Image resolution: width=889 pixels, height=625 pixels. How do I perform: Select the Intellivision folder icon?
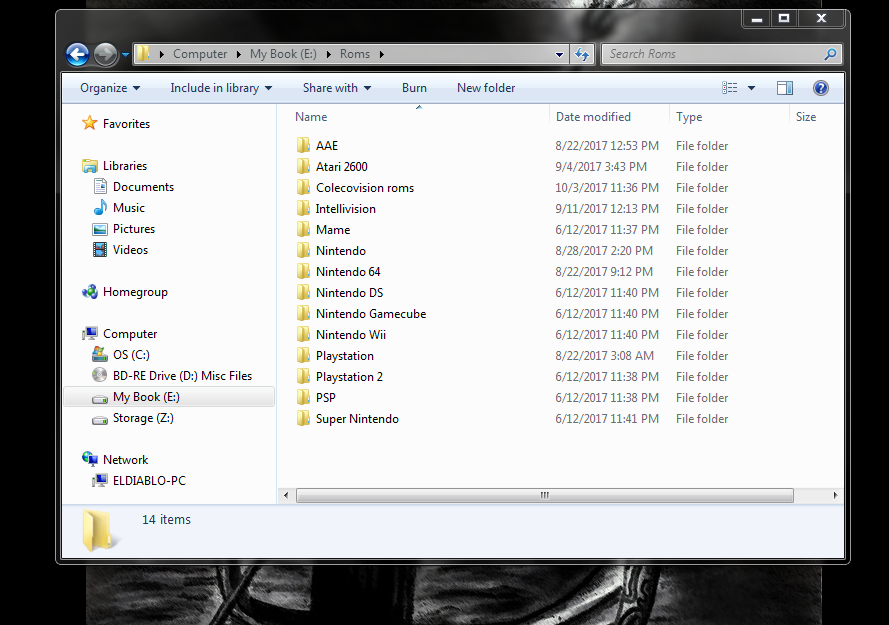tap(303, 208)
